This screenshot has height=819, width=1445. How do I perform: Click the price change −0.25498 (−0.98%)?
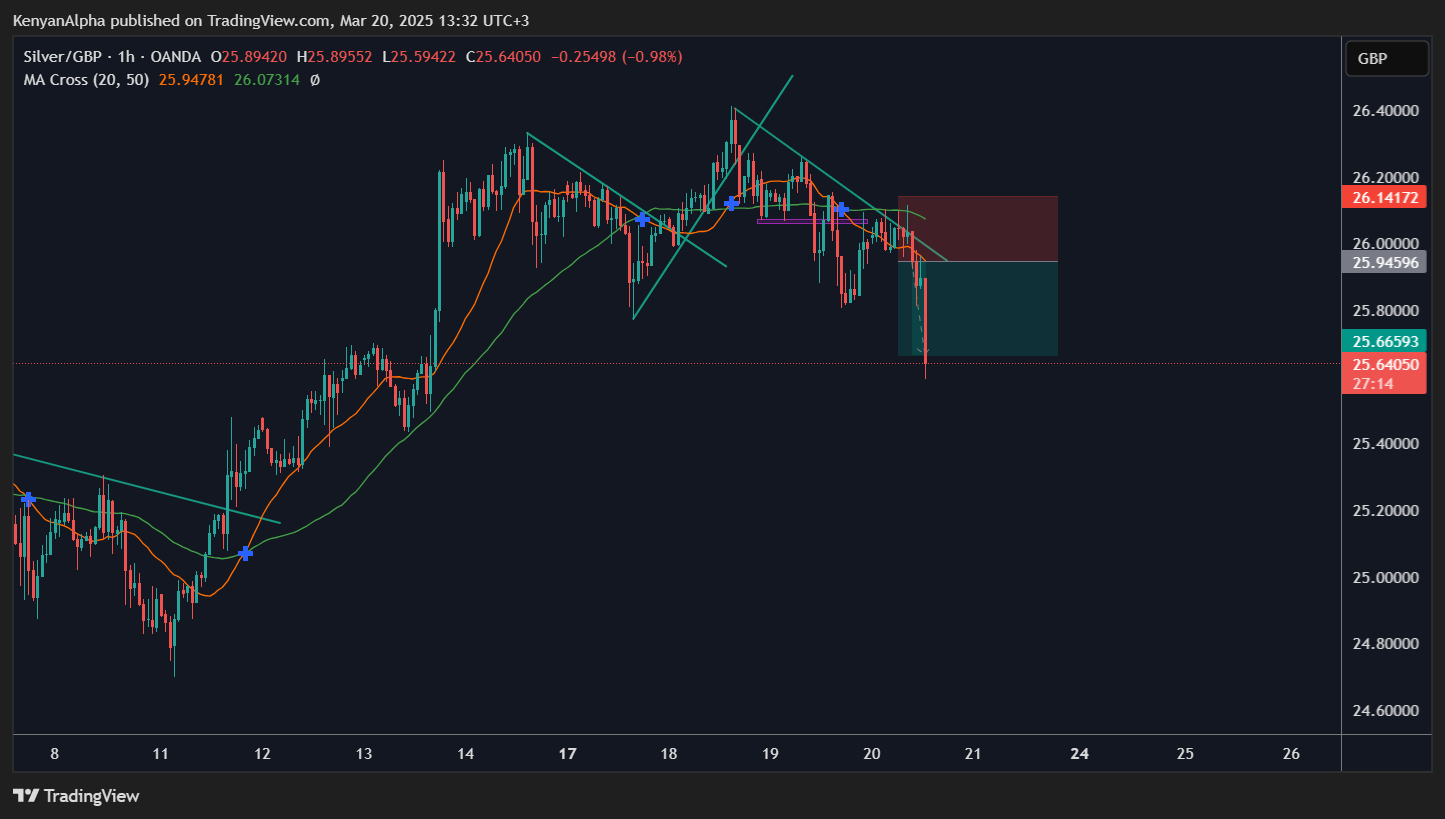pyautogui.click(x=617, y=57)
